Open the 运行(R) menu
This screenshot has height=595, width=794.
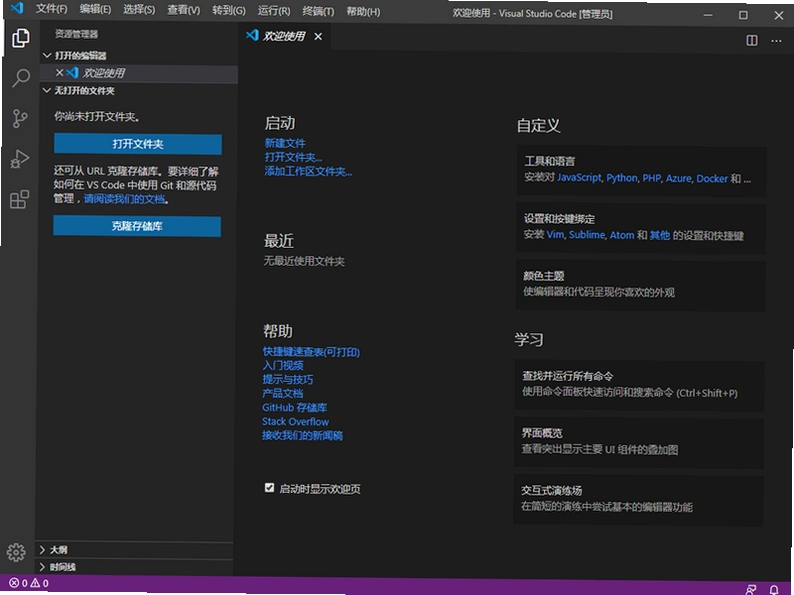(274, 11)
